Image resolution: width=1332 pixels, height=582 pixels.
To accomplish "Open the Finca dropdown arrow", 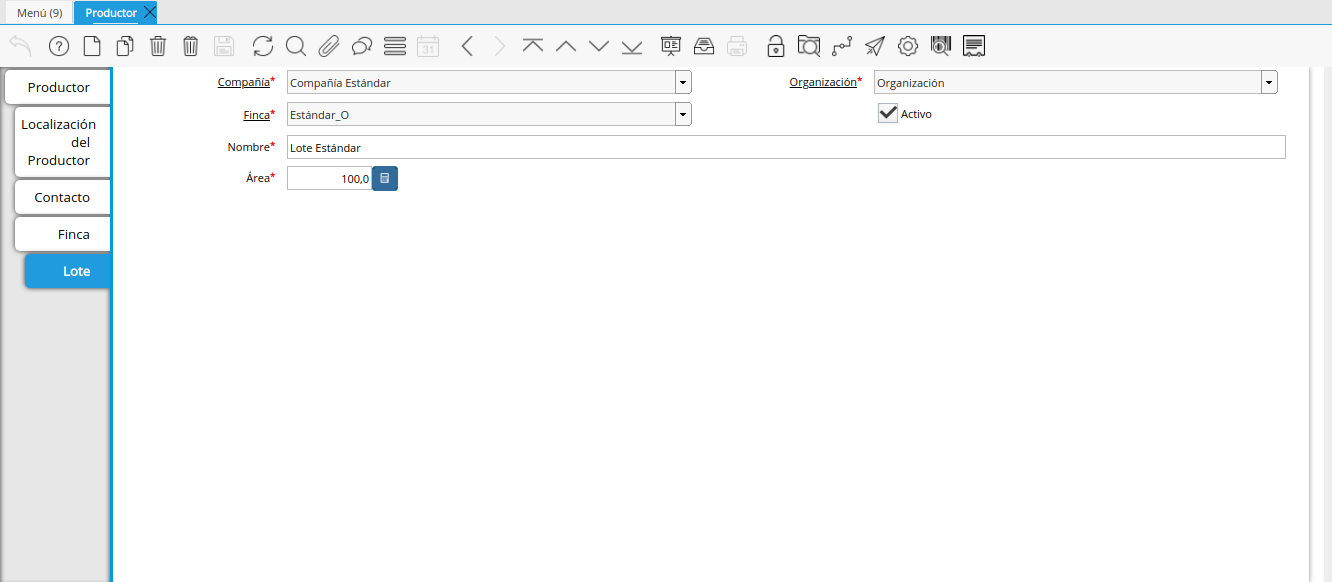I will [682, 115].
